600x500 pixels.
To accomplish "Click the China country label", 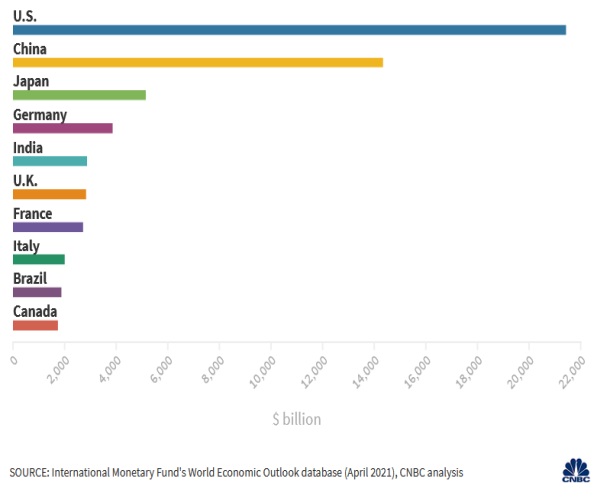I will (30, 48).
